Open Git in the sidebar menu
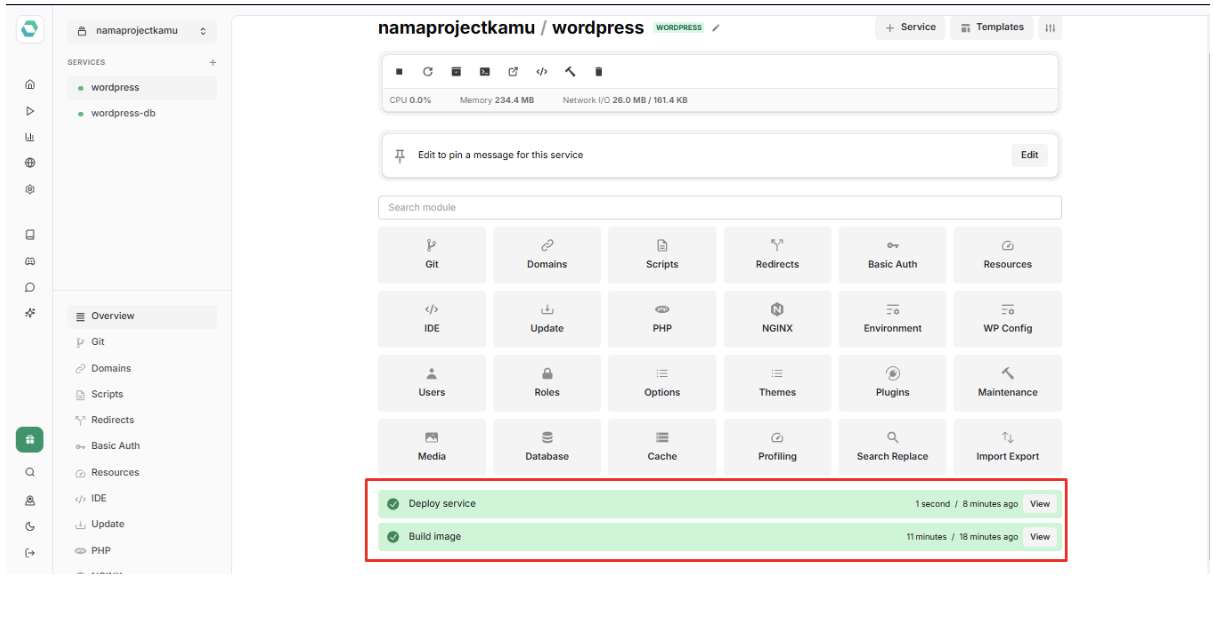Screen dimensions: 1214x638 click(x=142, y=342)
